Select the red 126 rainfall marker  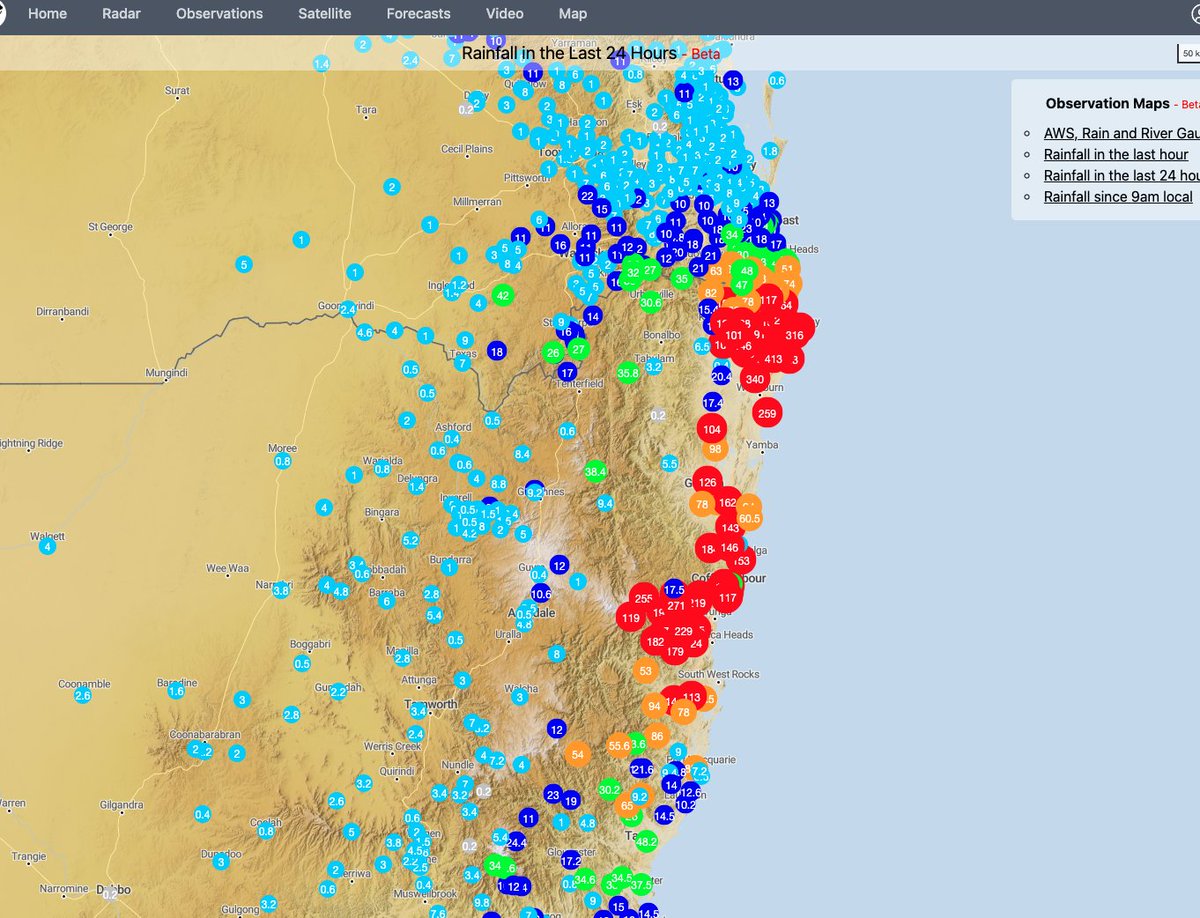[x=707, y=482]
